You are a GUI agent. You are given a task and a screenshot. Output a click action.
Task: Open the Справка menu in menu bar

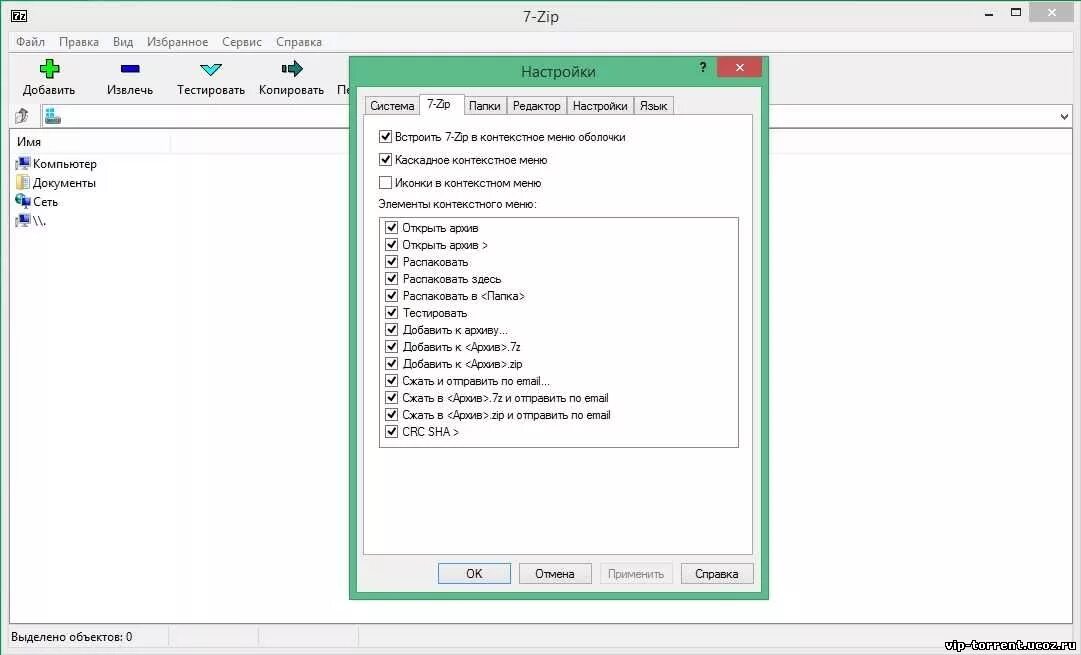coord(299,42)
